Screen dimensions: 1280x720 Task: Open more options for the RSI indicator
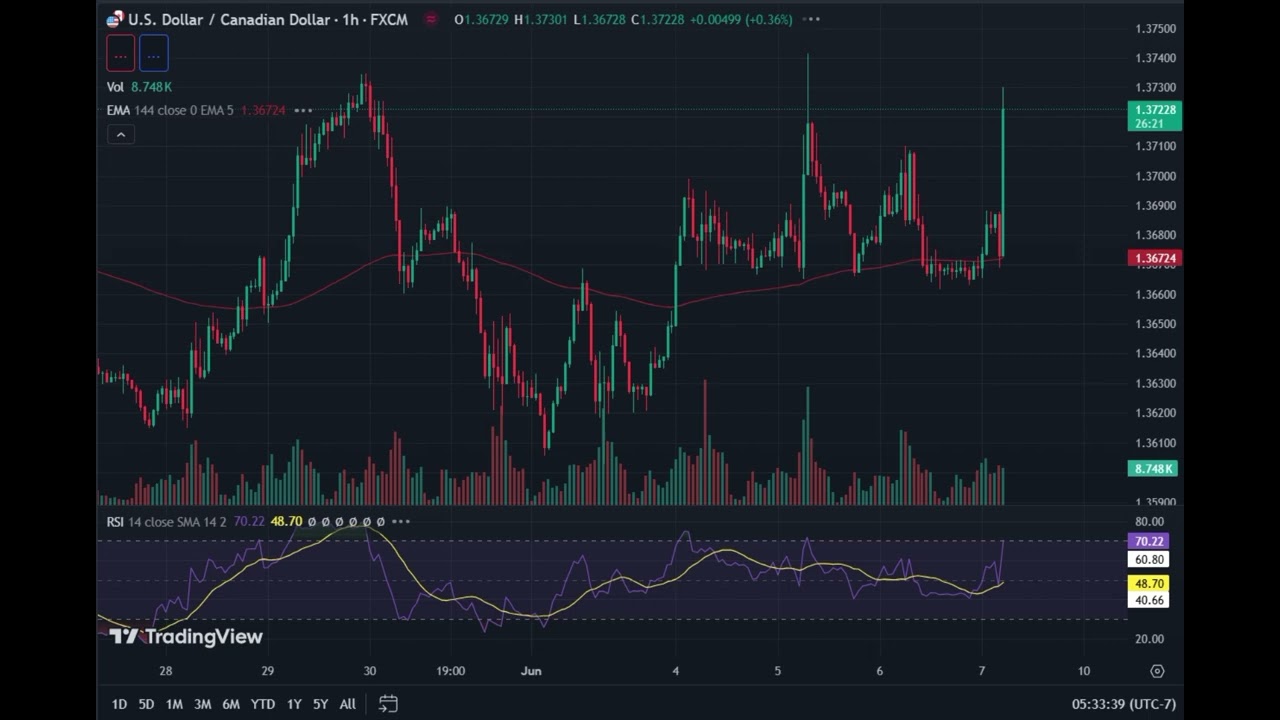point(401,522)
